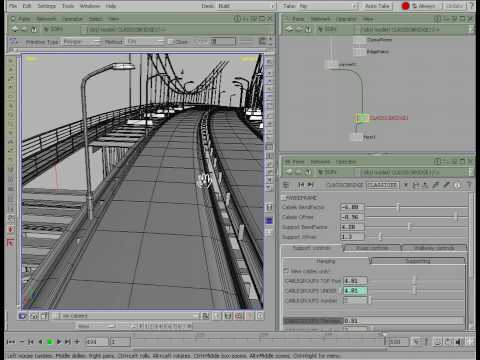The image size is (480, 360).
Task: Click the parameter pane info circle icon
Action: [x=458, y=185]
